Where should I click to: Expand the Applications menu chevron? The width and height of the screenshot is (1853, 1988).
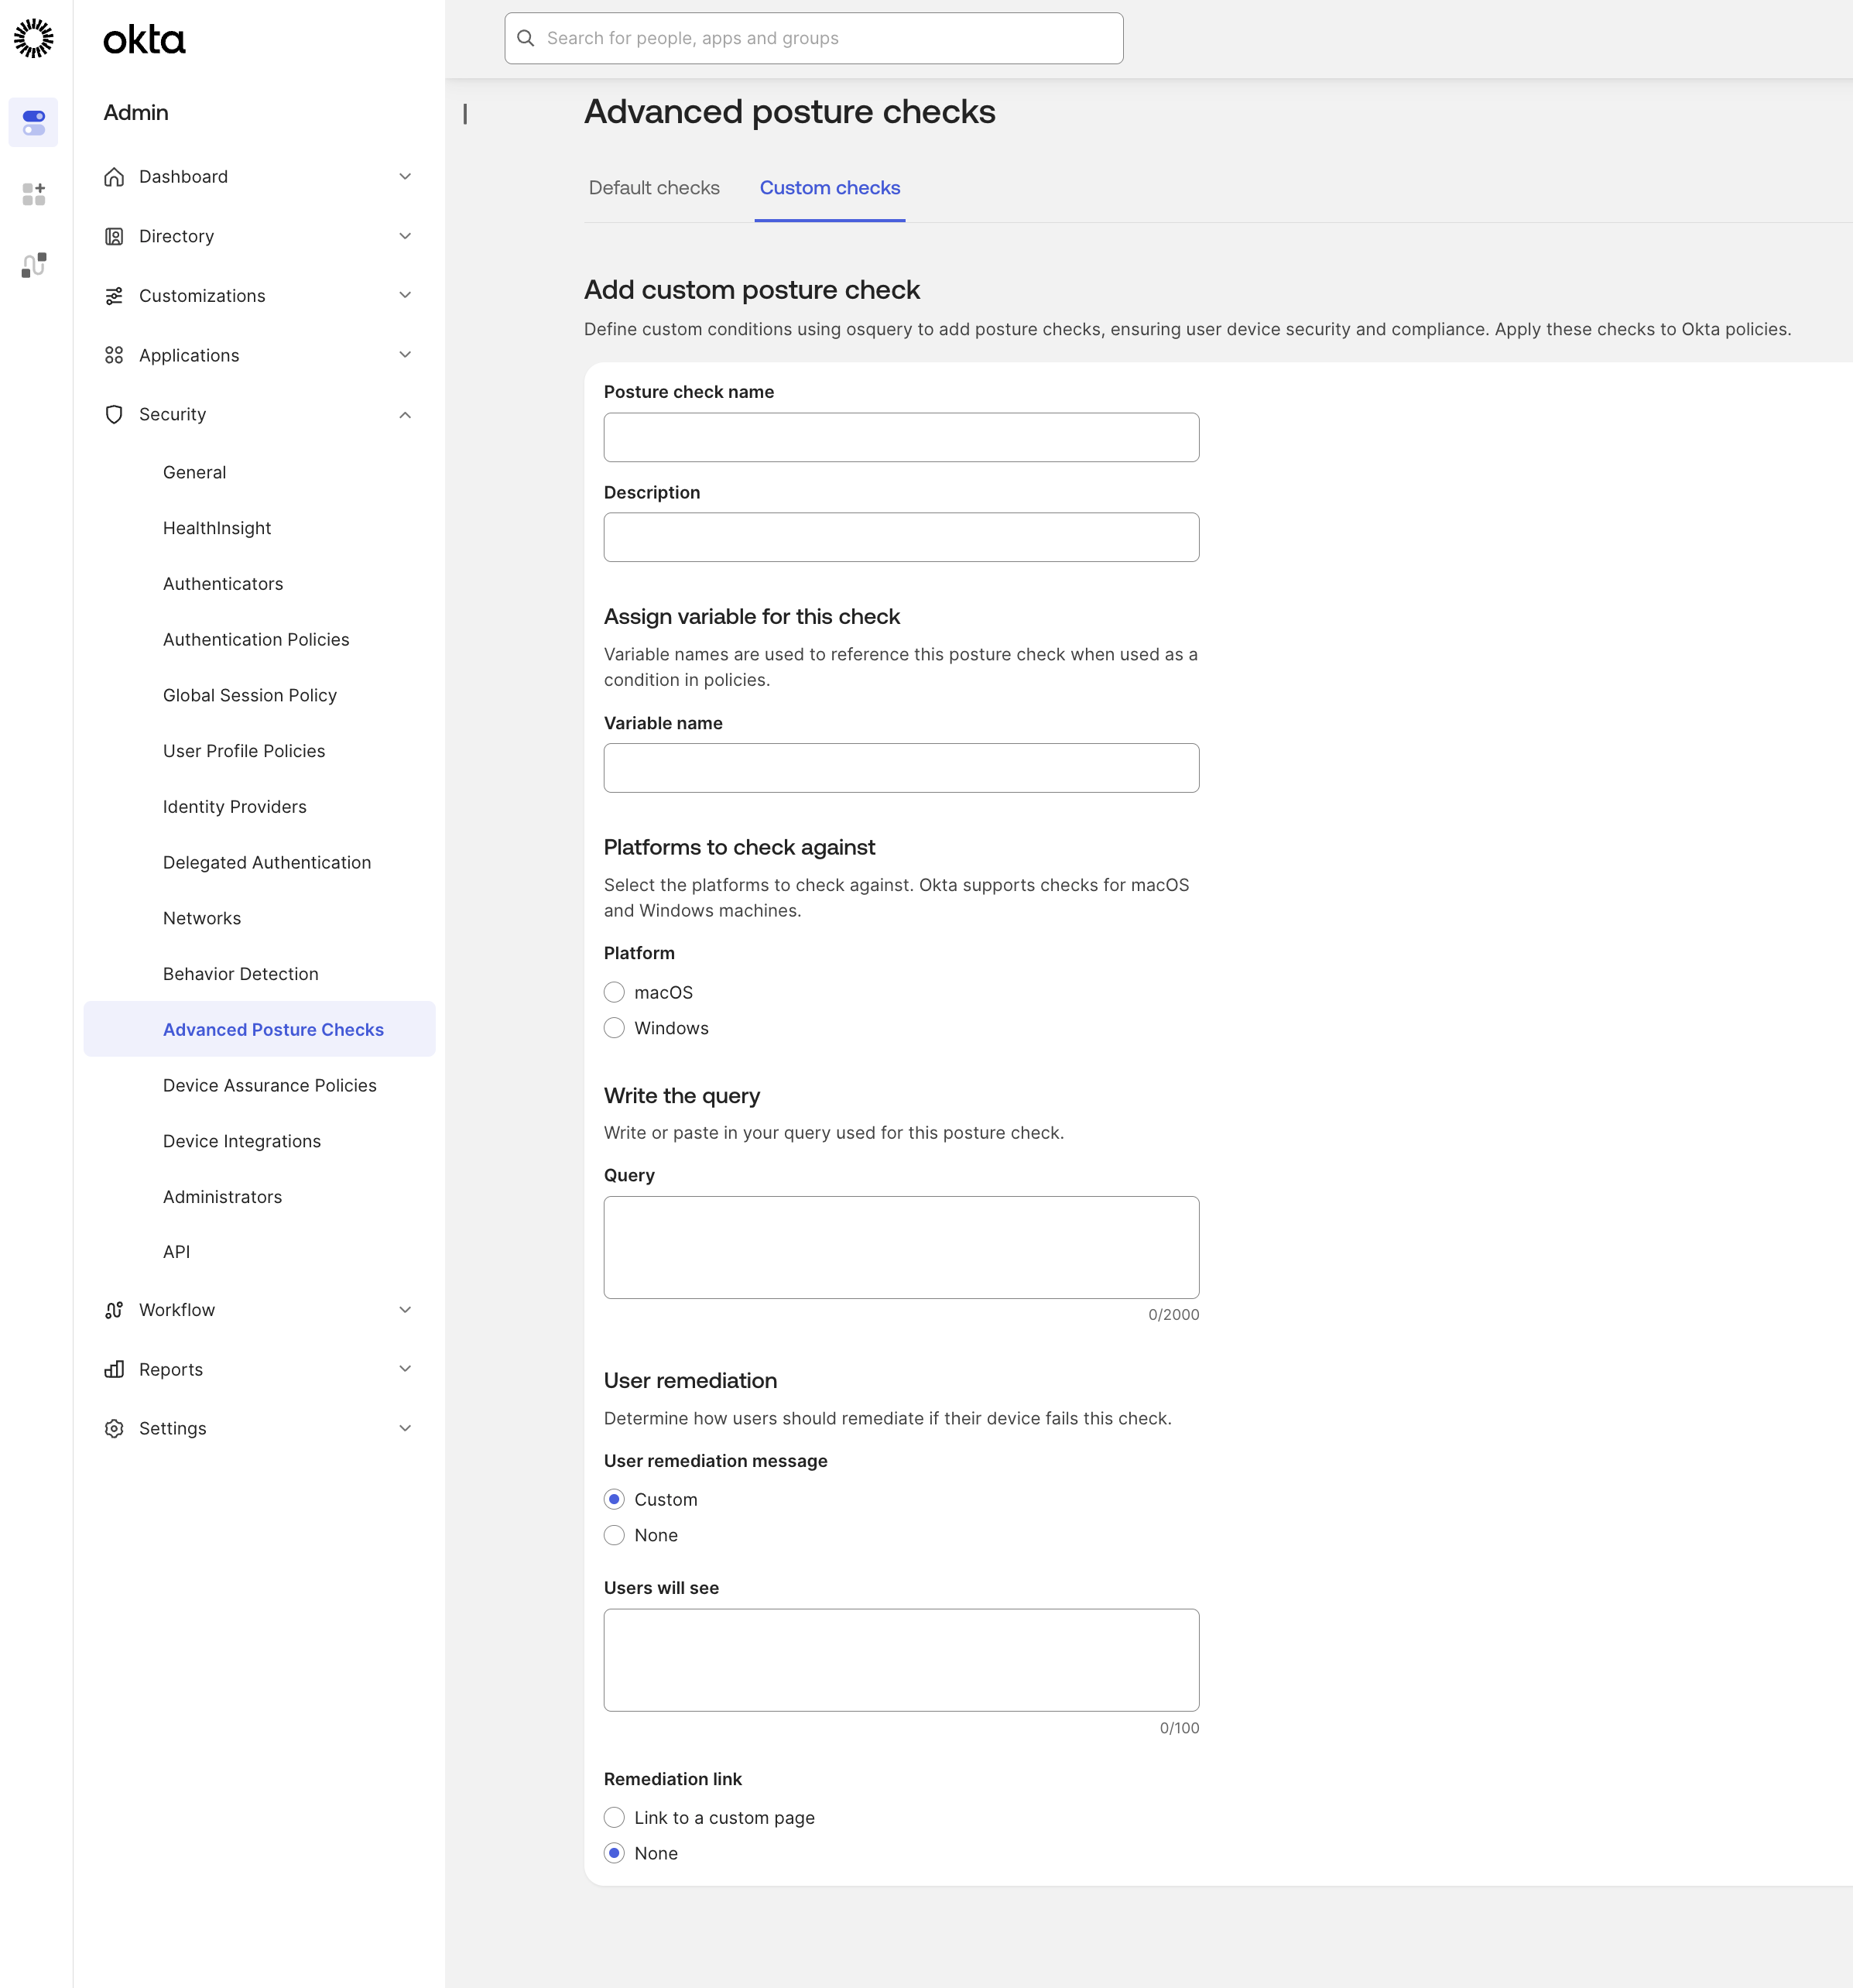tap(405, 355)
